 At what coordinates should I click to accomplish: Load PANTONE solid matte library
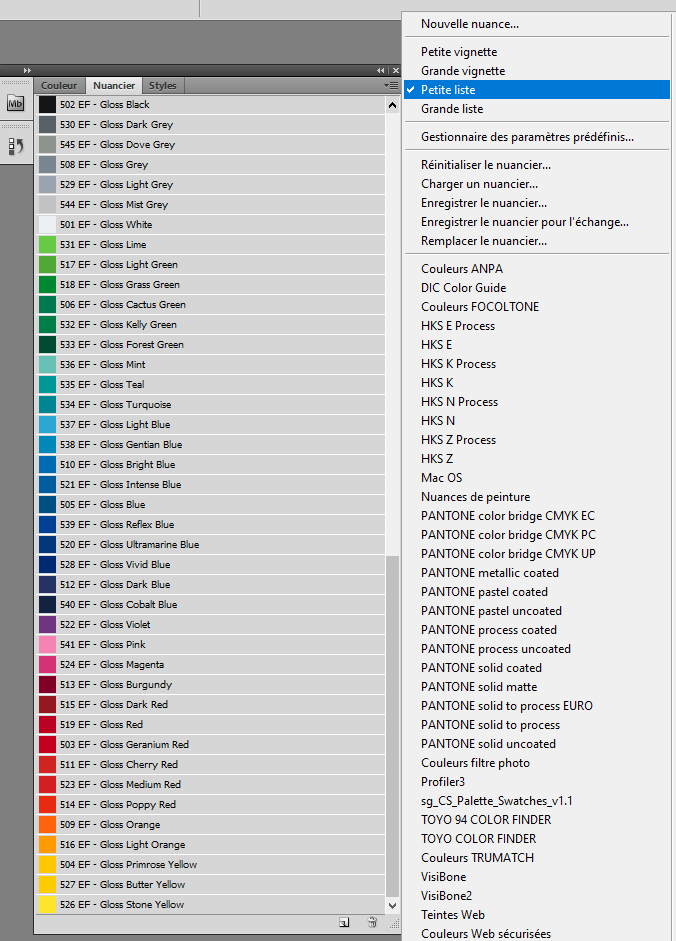pos(479,687)
